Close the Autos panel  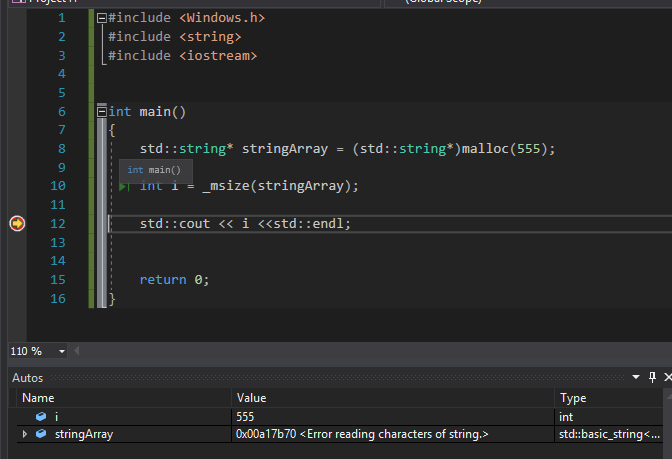point(666,377)
